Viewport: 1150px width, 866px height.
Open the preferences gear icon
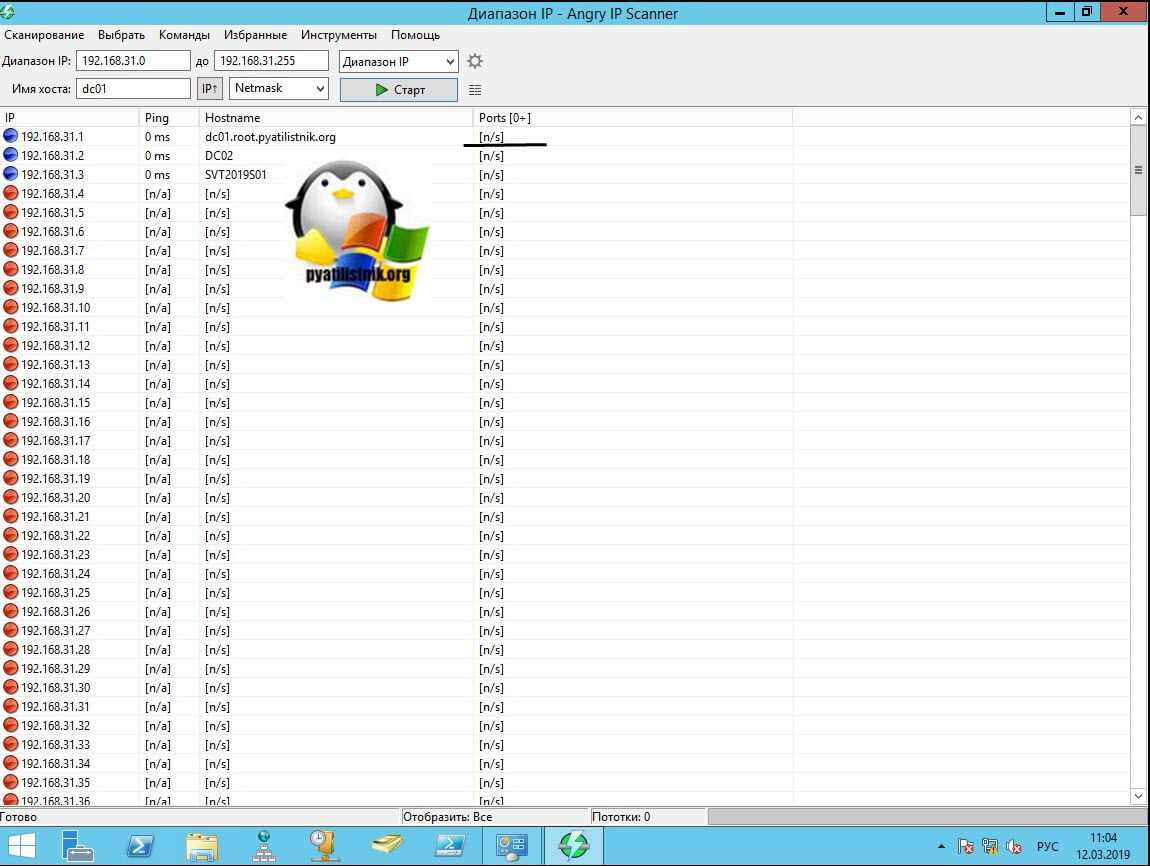click(475, 62)
